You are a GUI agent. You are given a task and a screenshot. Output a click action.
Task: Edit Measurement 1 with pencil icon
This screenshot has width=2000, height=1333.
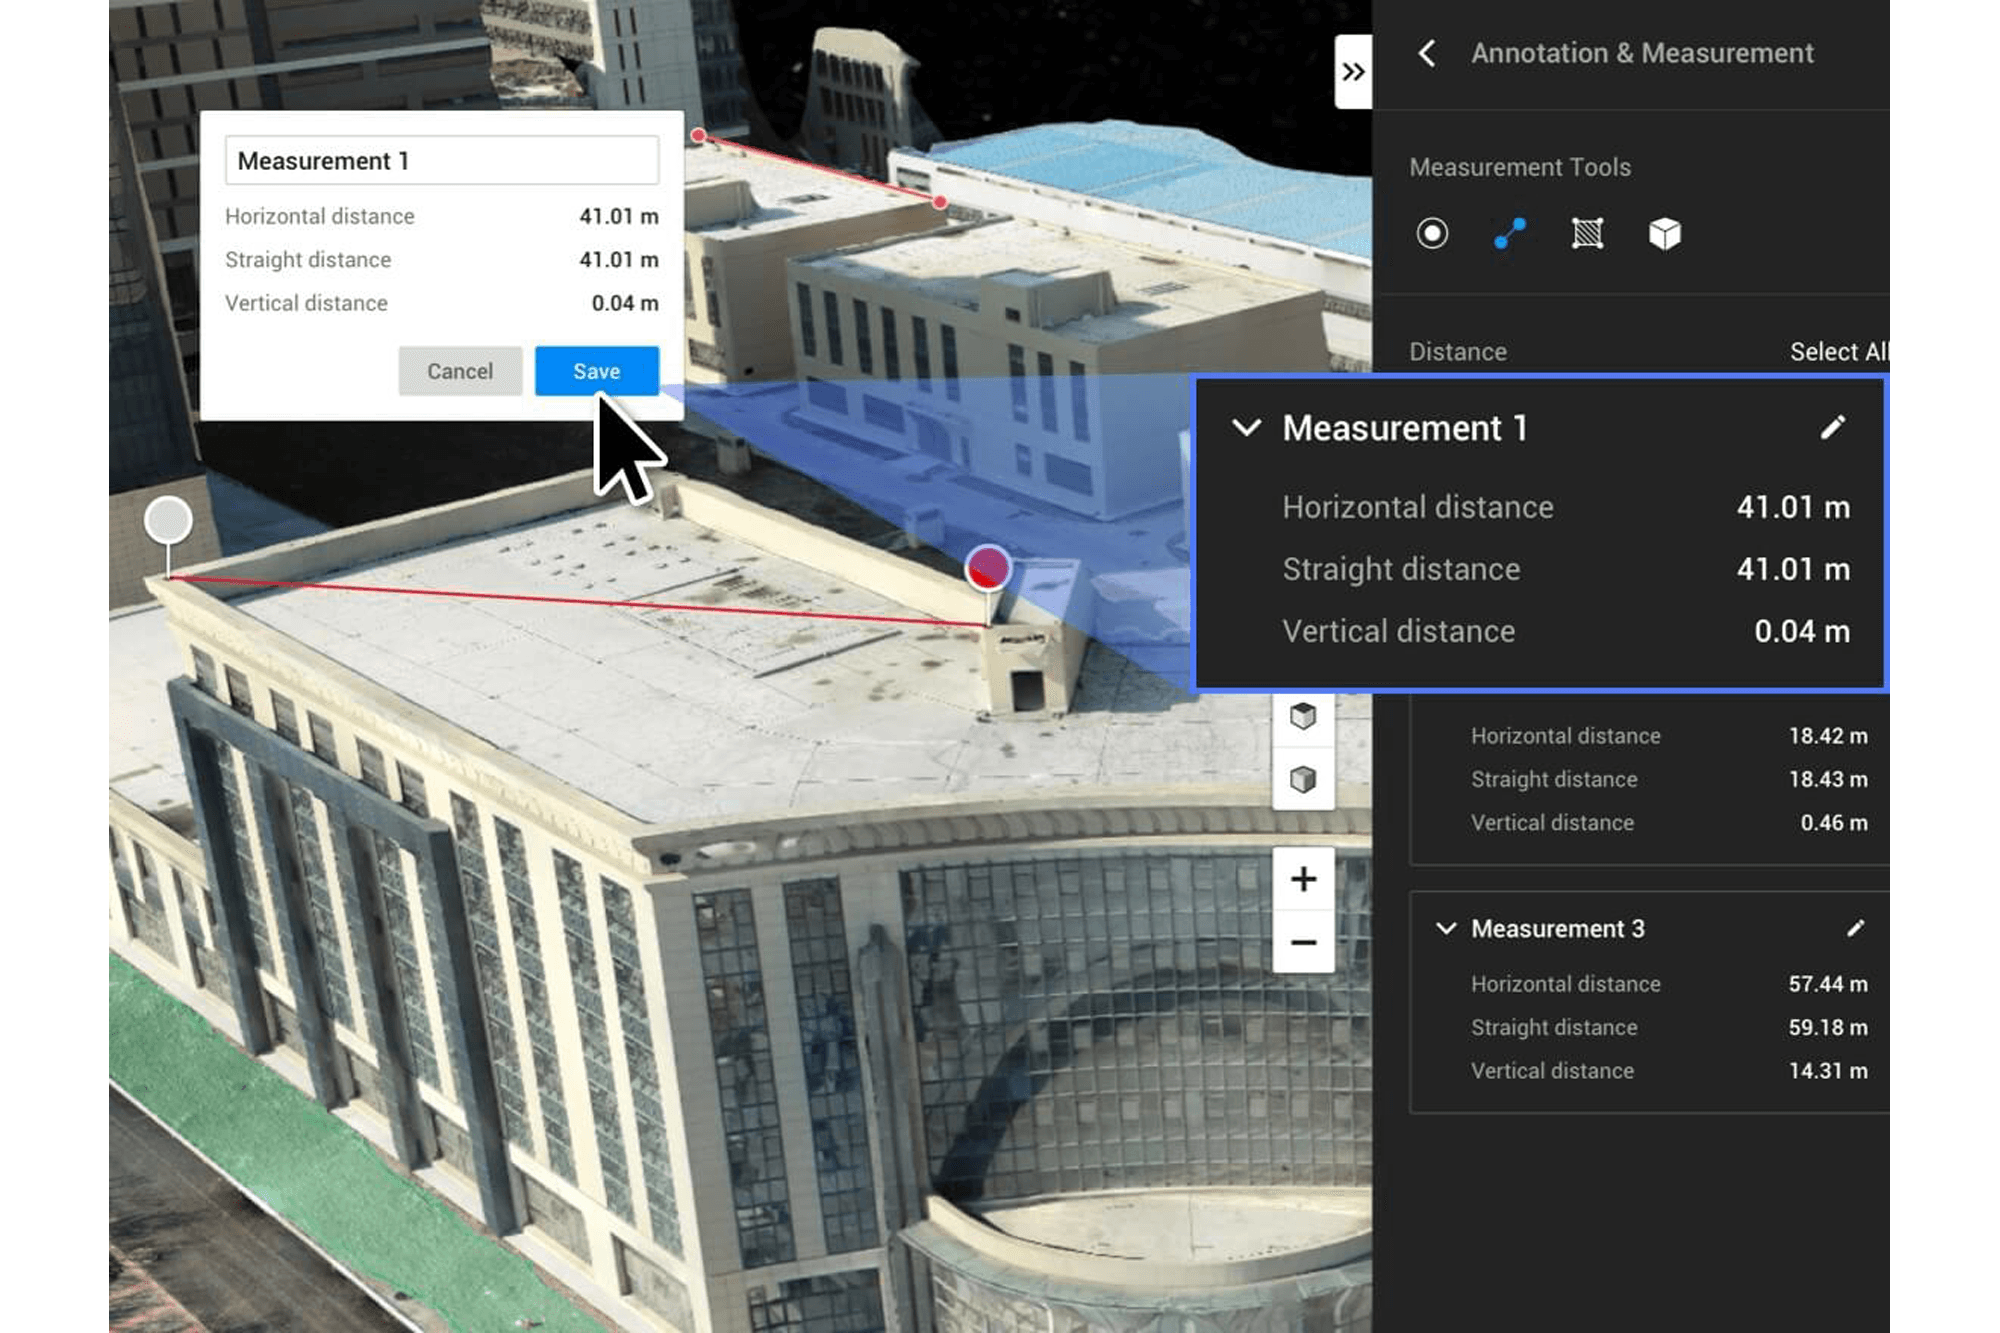point(1832,428)
